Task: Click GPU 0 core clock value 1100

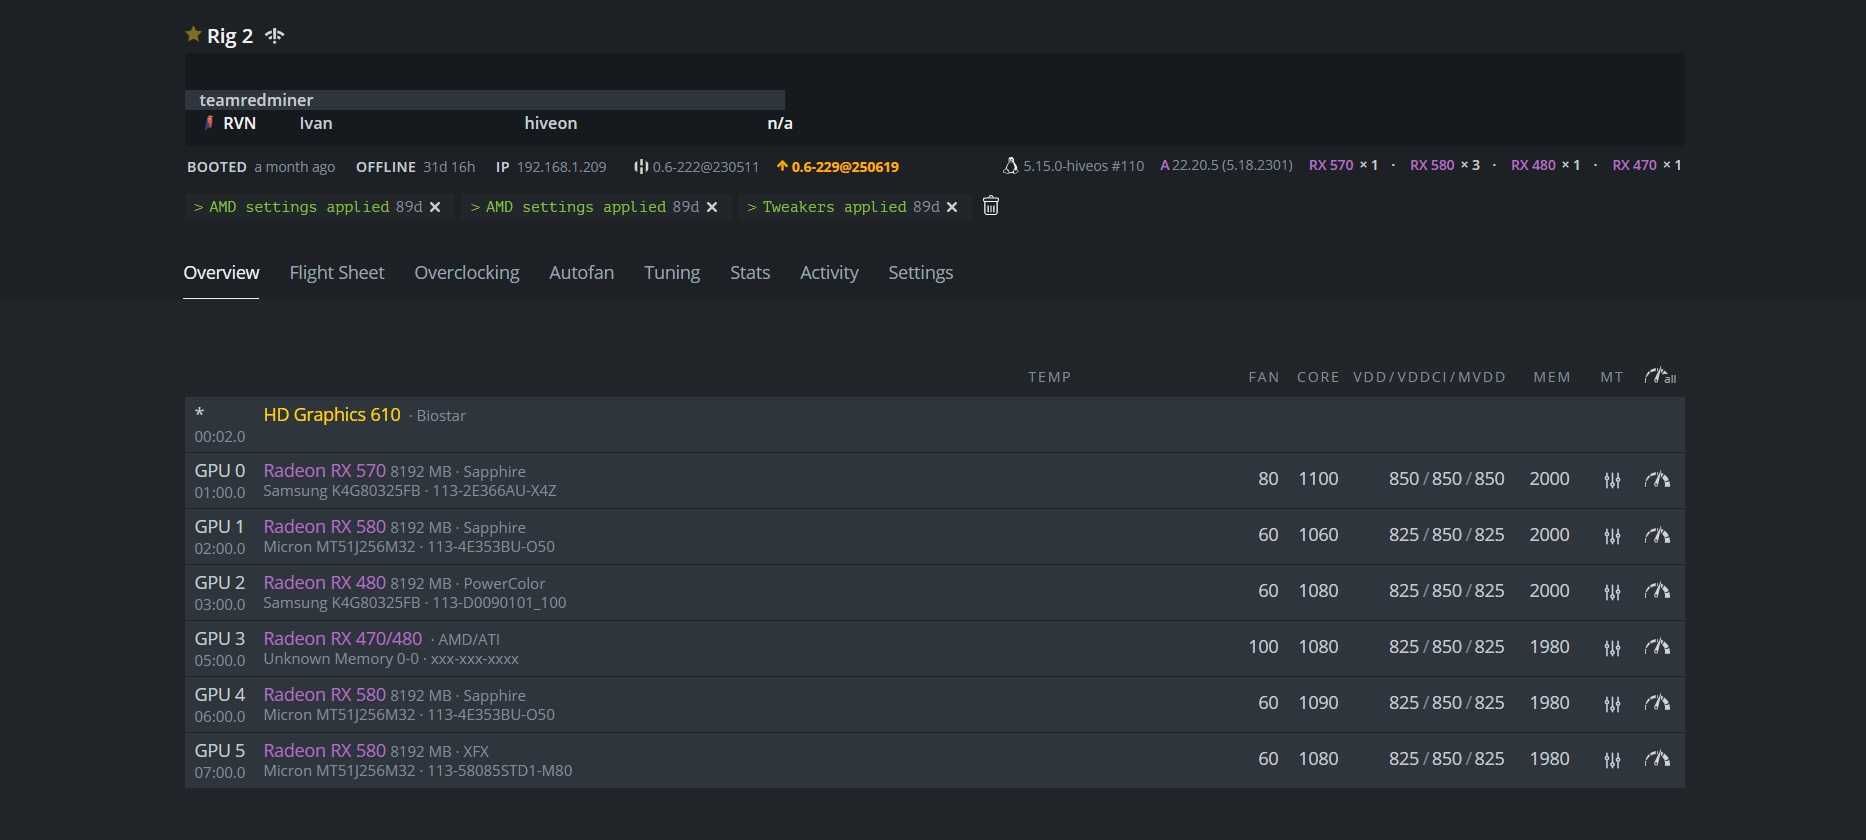Action: coord(1318,479)
